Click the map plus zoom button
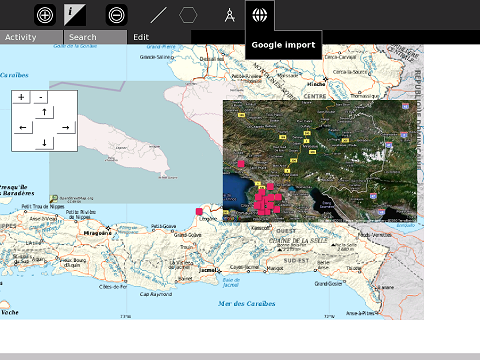The height and width of the screenshot is (360, 480). pos(21,97)
